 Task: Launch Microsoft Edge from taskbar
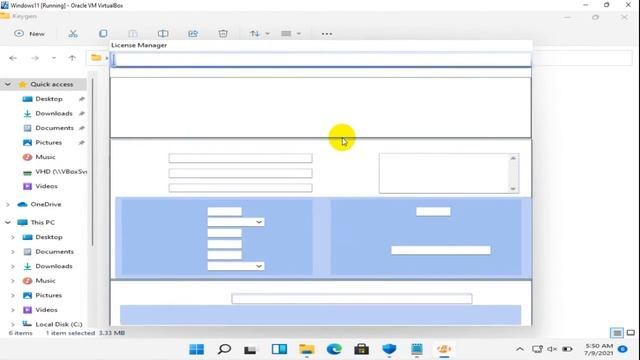(x=334, y=349)
